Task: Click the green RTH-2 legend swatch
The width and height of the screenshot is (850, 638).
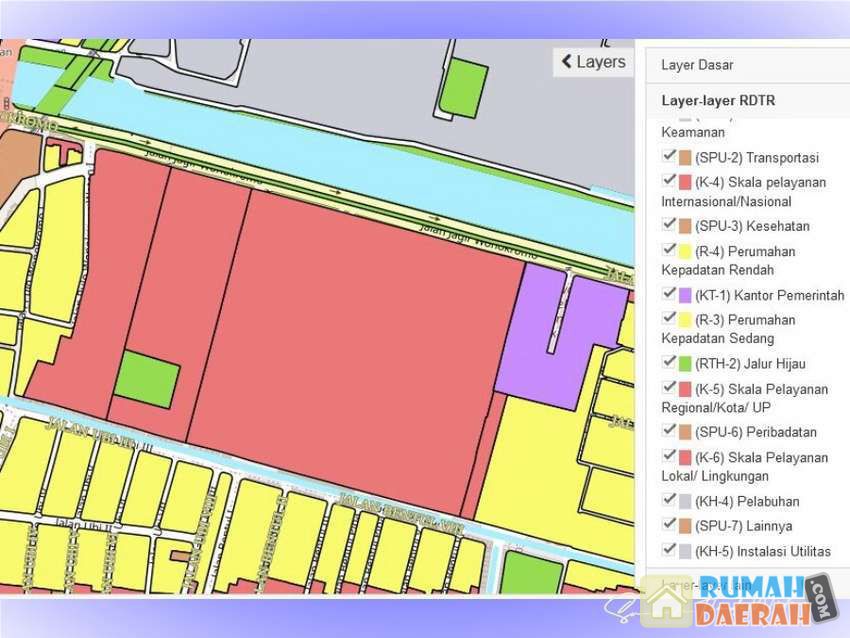Action: (685, 363)
